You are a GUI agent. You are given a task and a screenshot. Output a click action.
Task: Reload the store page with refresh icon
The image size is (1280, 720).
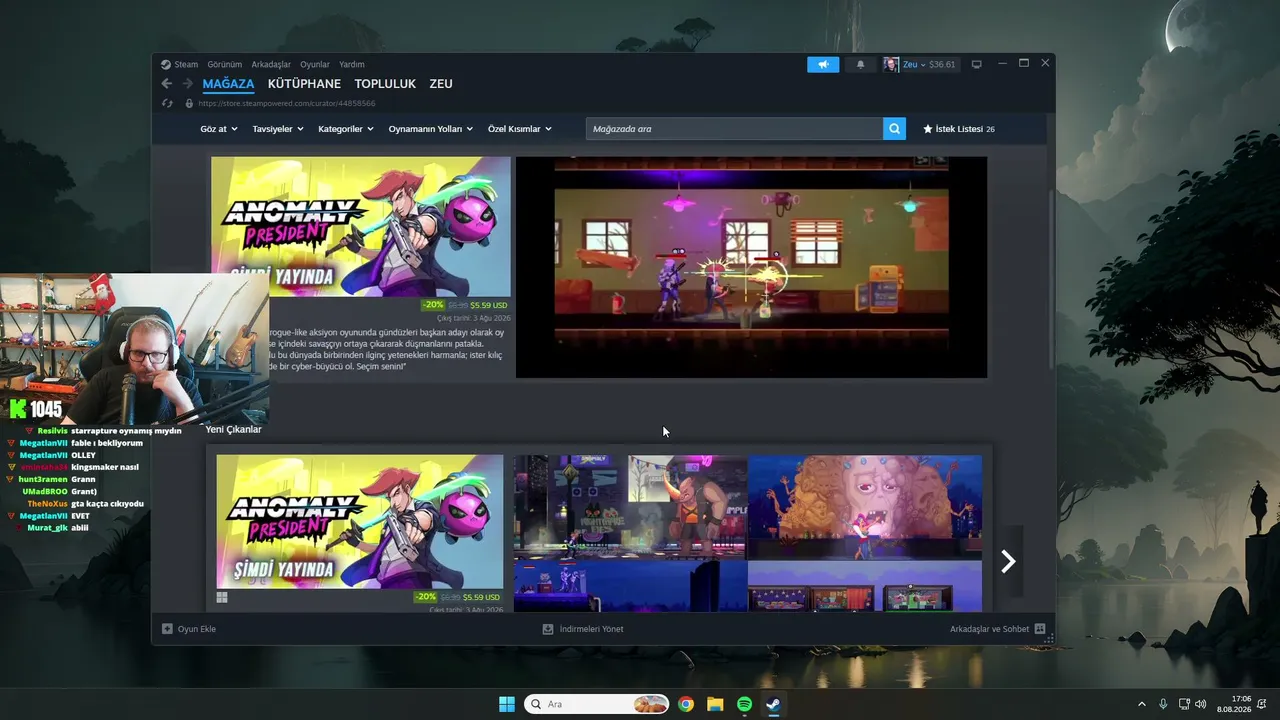pos(167,103)
